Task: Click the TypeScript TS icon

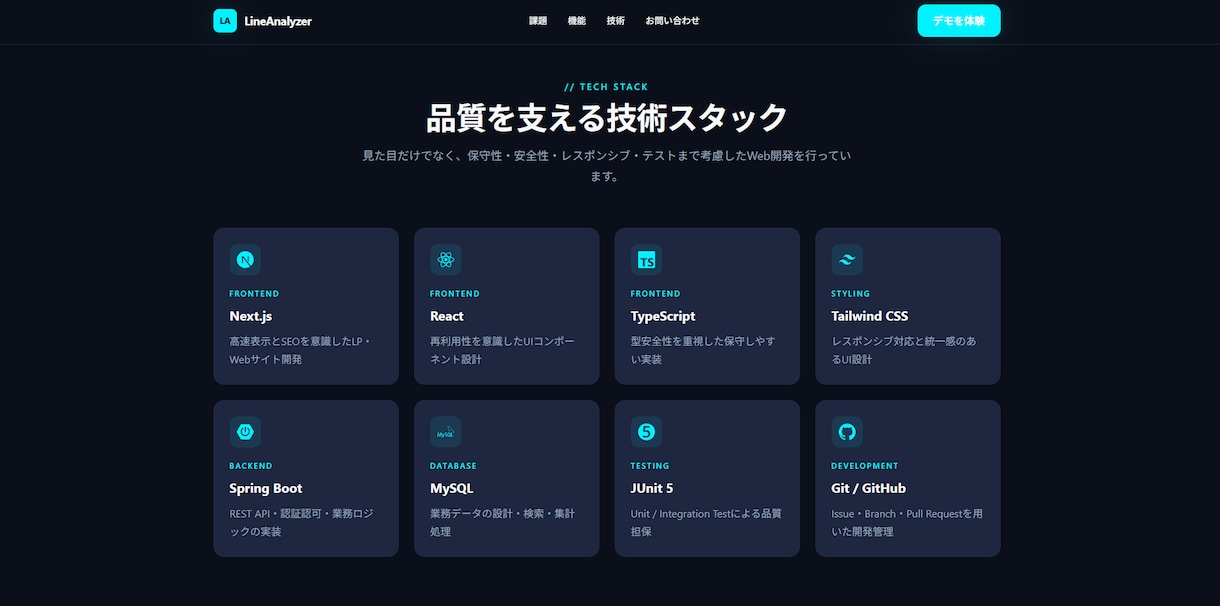Action: 646,260
